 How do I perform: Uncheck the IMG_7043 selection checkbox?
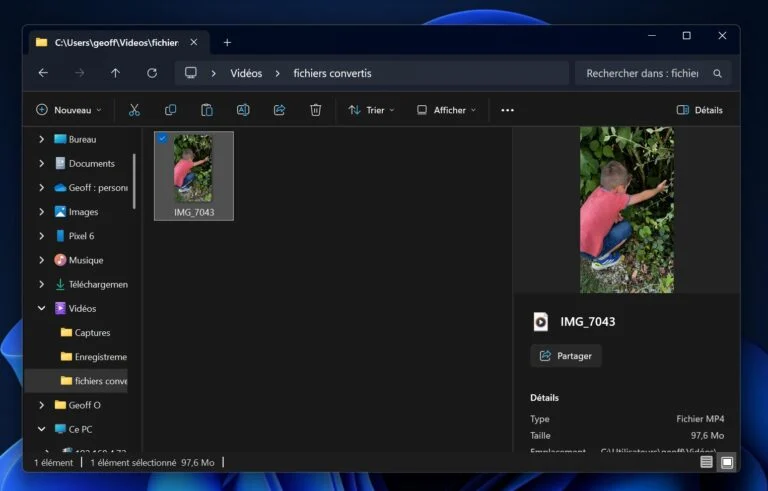click(163, 139)
